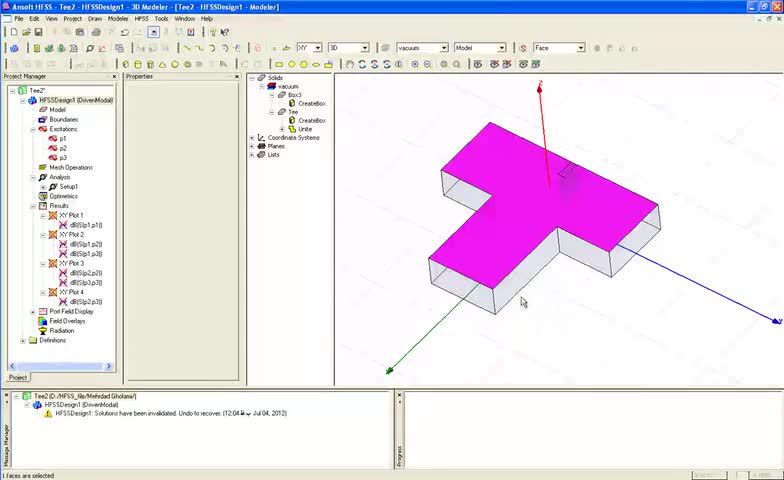This screenshot has width=784, height=480.
Task: Click the Save diskette icon
Action: pyautogui.click(x=38, y=32)
